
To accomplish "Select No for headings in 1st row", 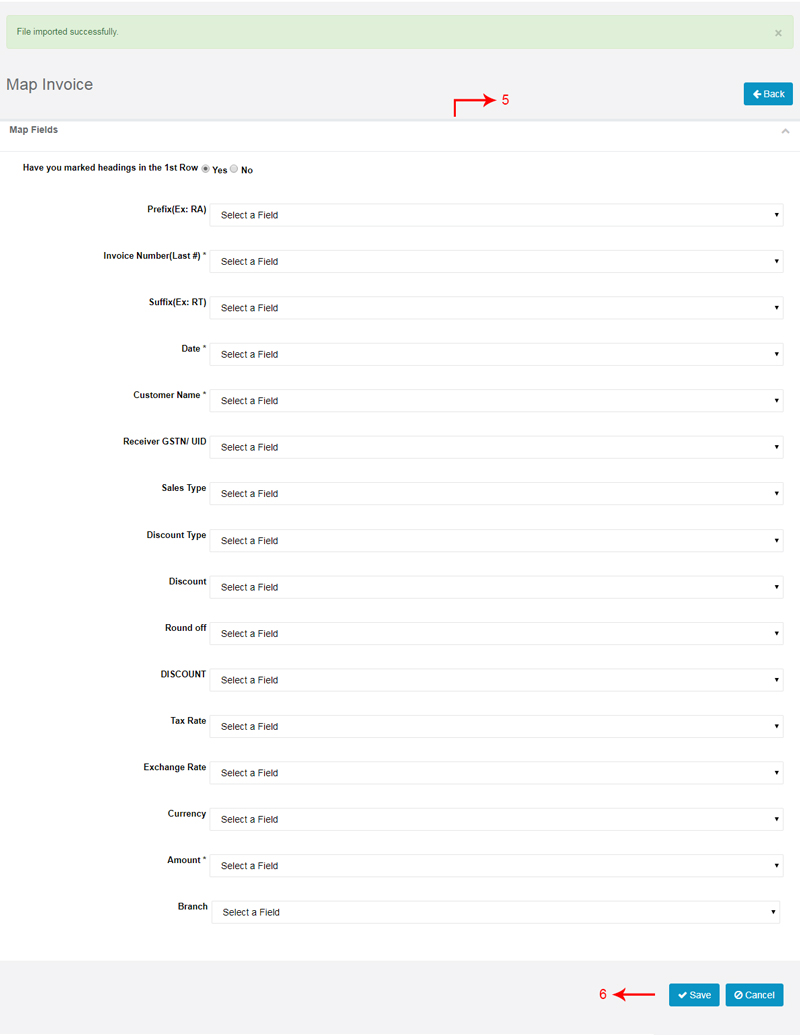I will coord(234,169).
